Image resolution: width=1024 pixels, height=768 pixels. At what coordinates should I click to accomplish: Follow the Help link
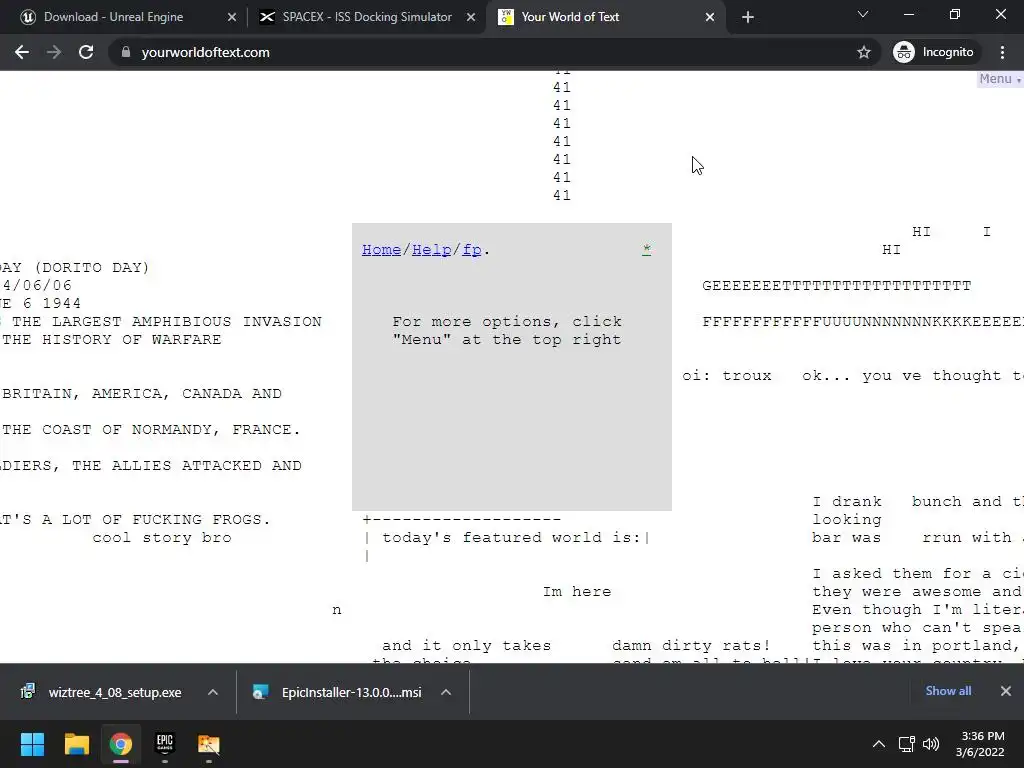[431, 250]
